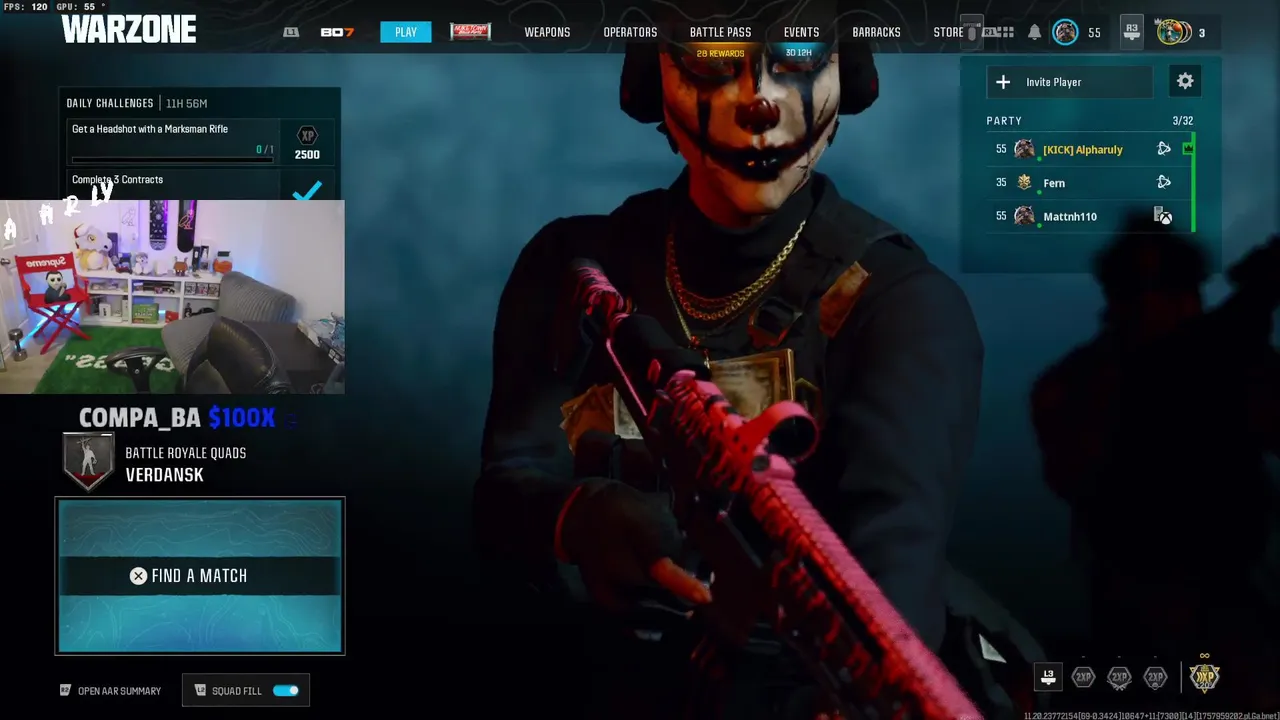
Task: Click Mattnh110's rank emblem
Action: [1024, 216]
